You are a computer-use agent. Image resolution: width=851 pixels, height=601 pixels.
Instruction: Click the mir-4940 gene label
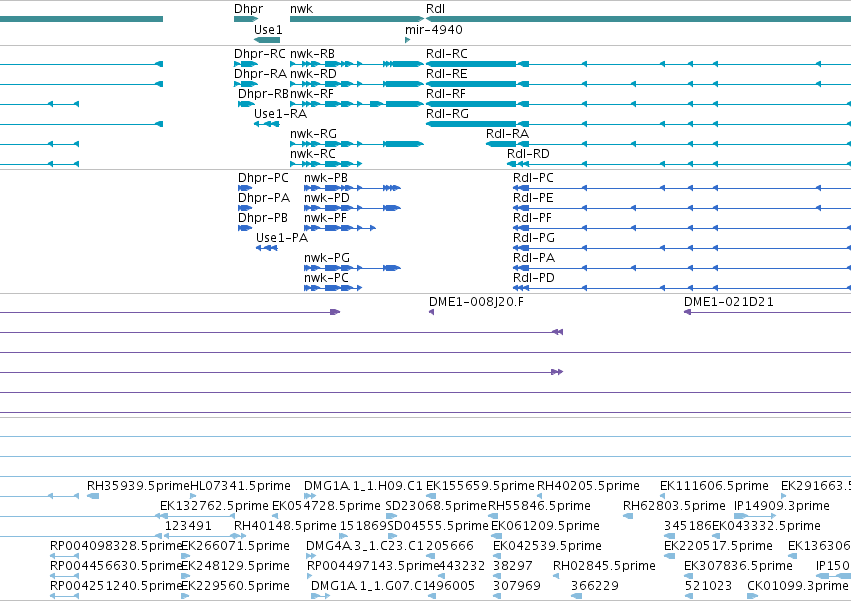434,29
